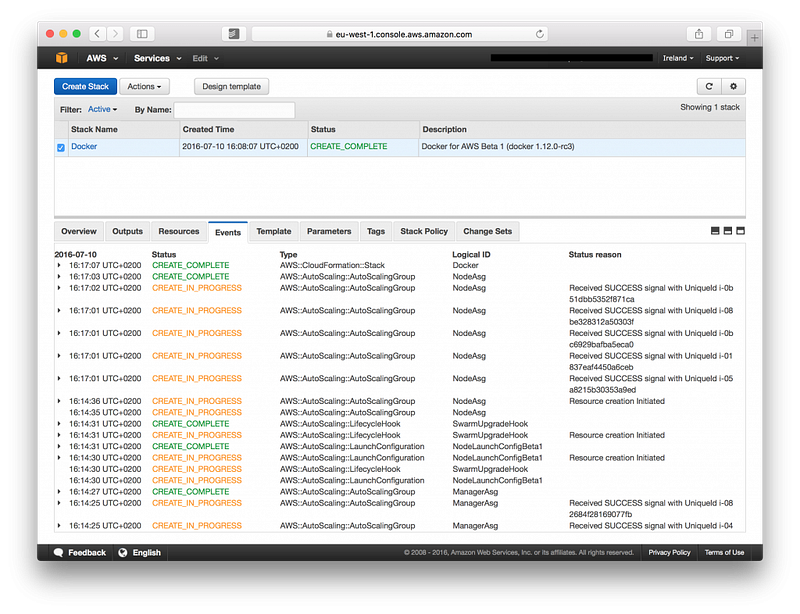Screen dimensions: 800x614
Task: Switch to first split pane layout icon
Action: pyautogui.click(x=715, y=231)
